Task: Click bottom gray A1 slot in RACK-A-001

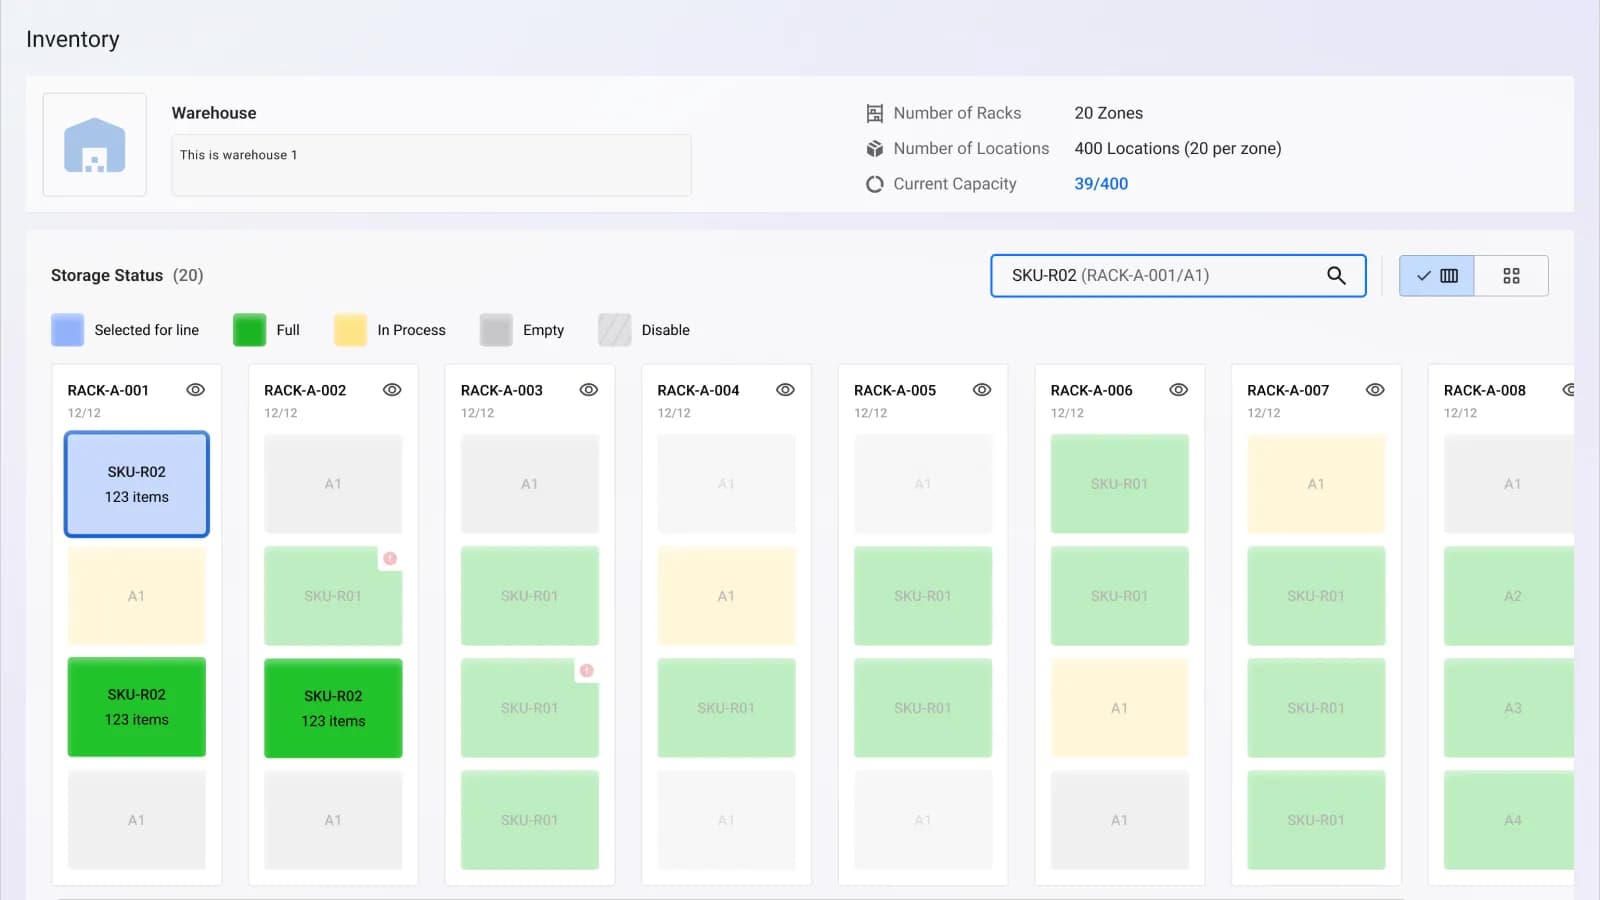Action: 137,820
